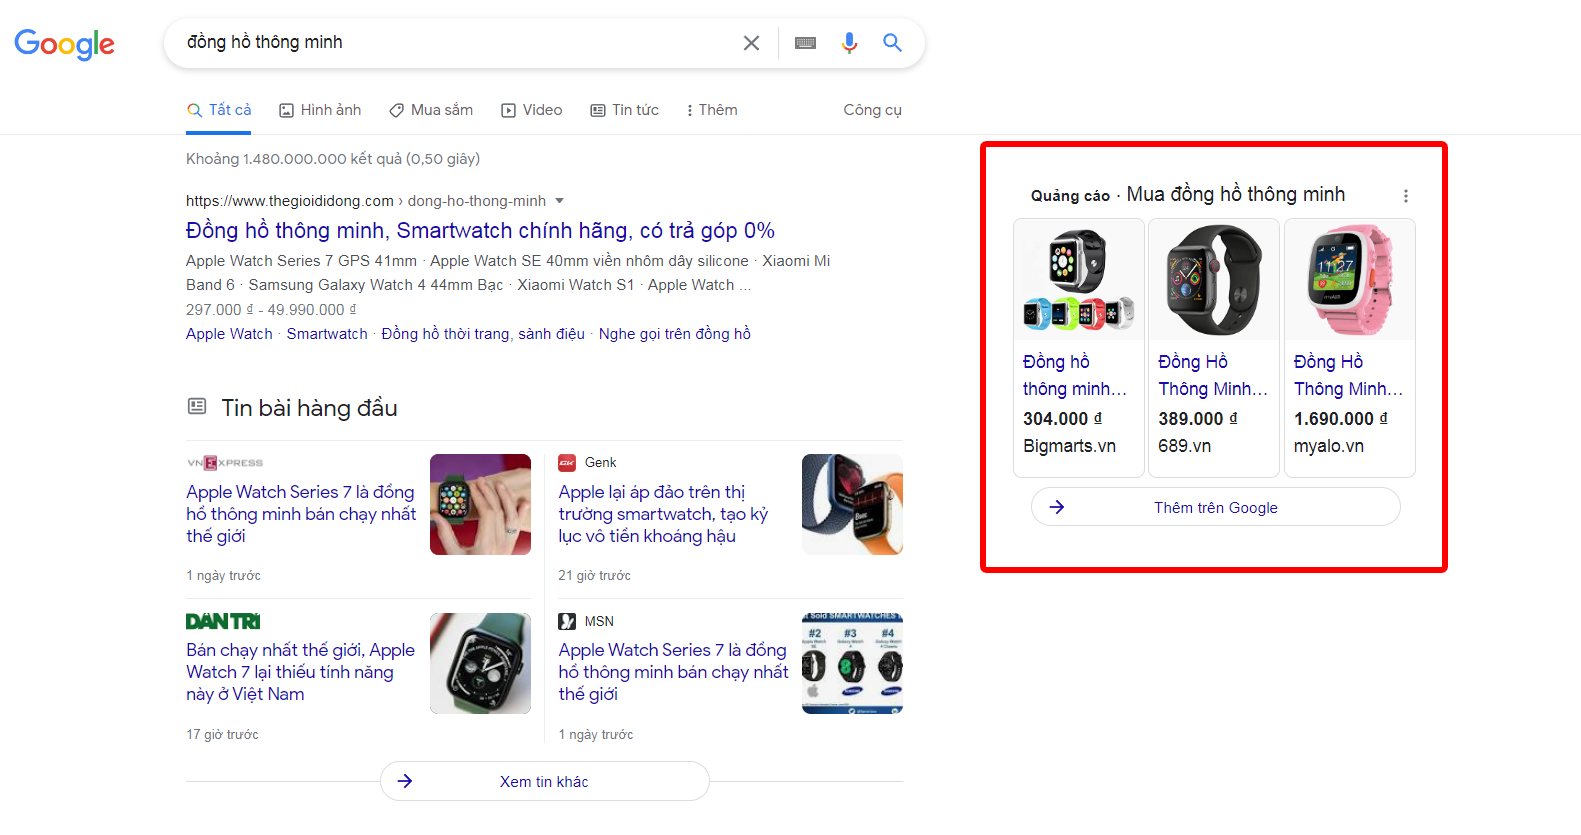Screen dimensions: 1581x835
Task: Click the "Bigmarts.vn" seller text
Action: tap(1069, 446)
